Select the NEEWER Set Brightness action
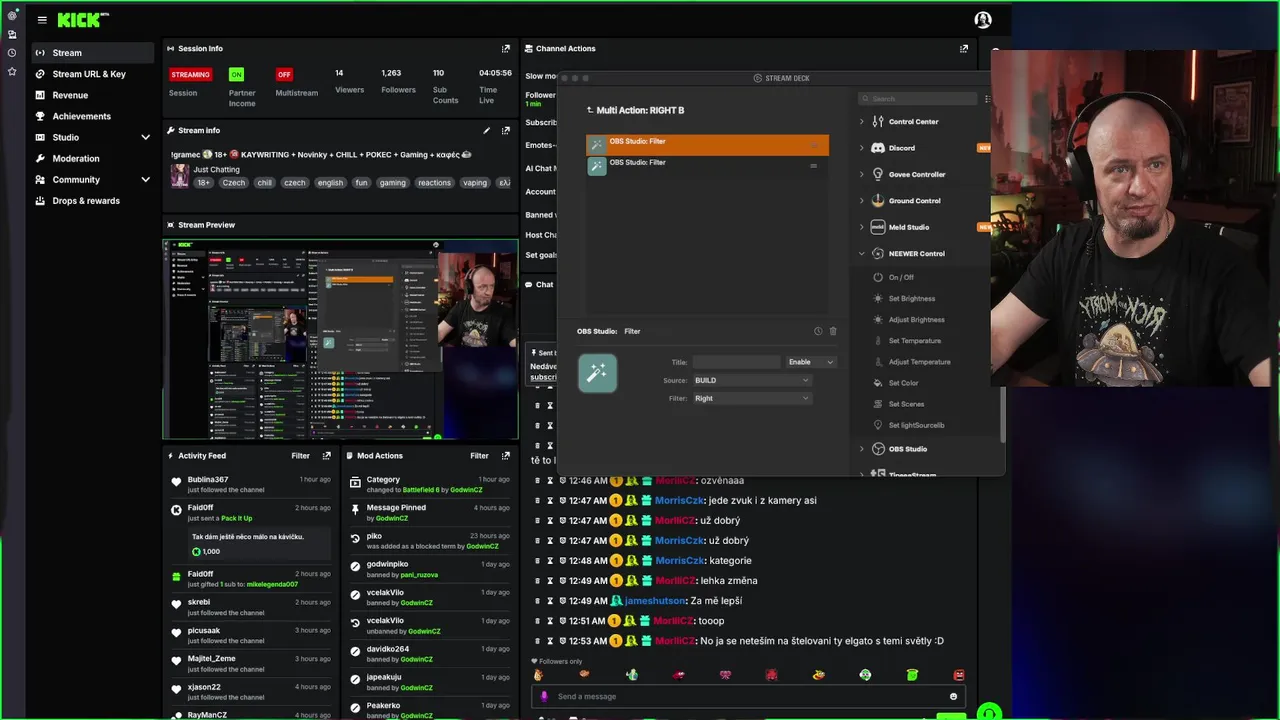1280x720 pixels. pyautogui.click(x=911, y=298)
